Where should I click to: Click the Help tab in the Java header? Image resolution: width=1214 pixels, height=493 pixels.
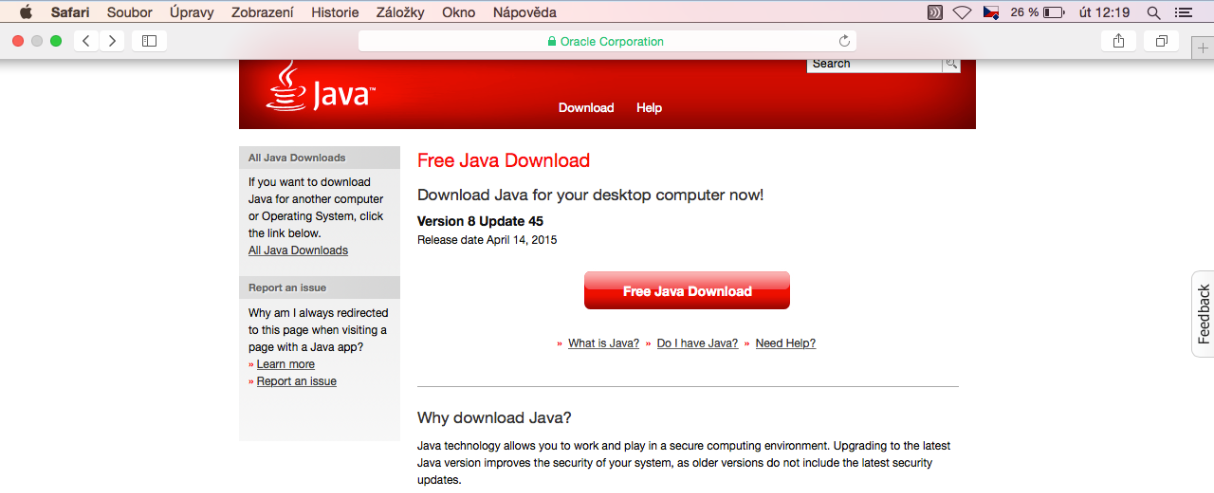click(x=649, y=108)
